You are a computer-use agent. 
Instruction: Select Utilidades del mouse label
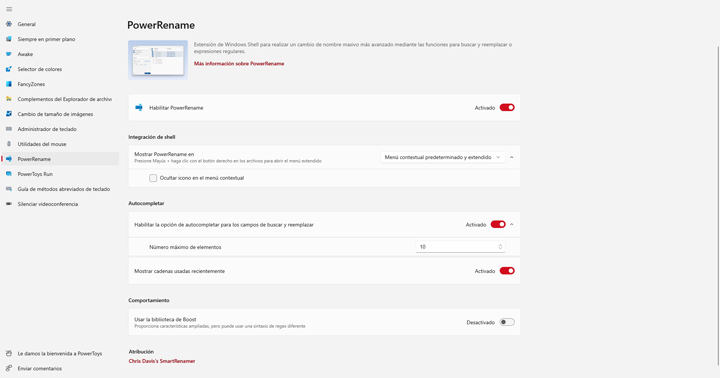[42, 144]
